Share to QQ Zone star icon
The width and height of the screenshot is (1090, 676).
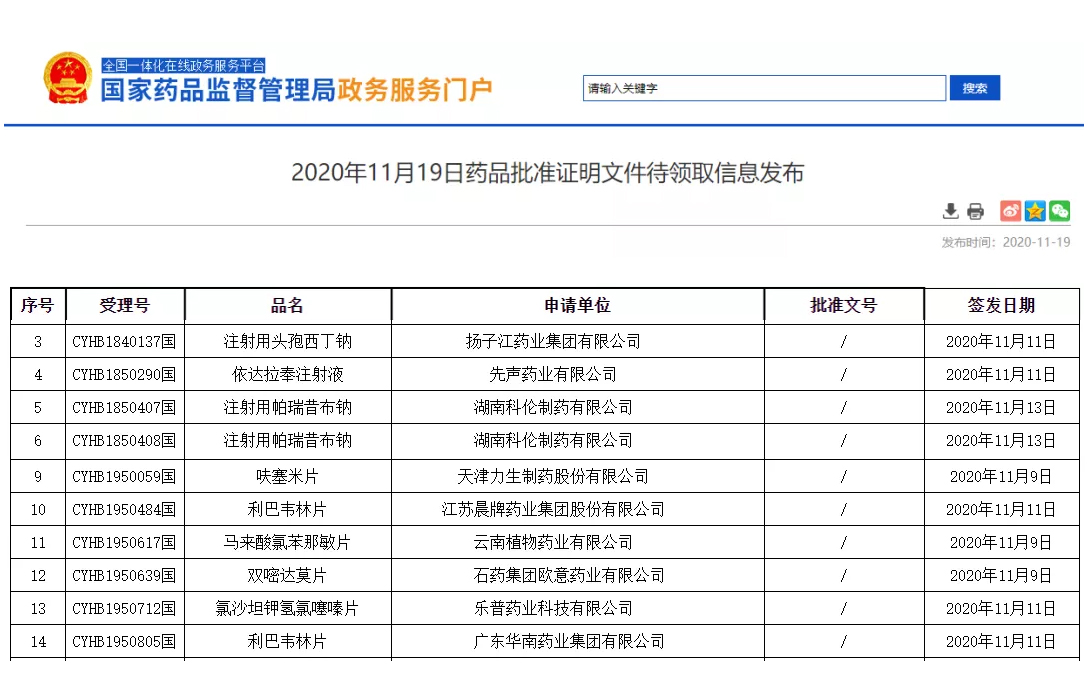click(x=1034, y=211)
